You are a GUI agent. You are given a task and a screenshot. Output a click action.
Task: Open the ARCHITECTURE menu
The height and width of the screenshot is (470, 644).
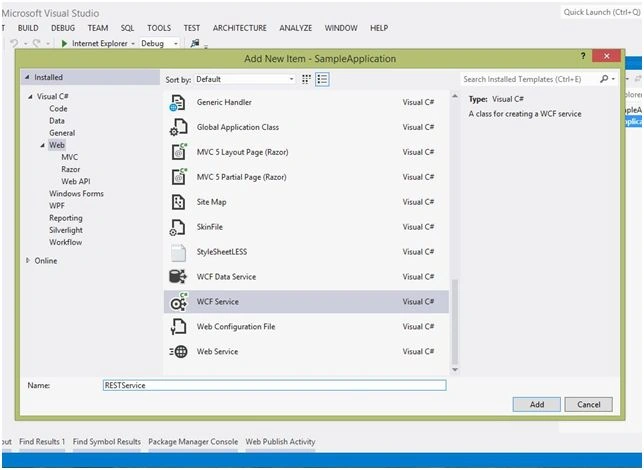[239, 28]
